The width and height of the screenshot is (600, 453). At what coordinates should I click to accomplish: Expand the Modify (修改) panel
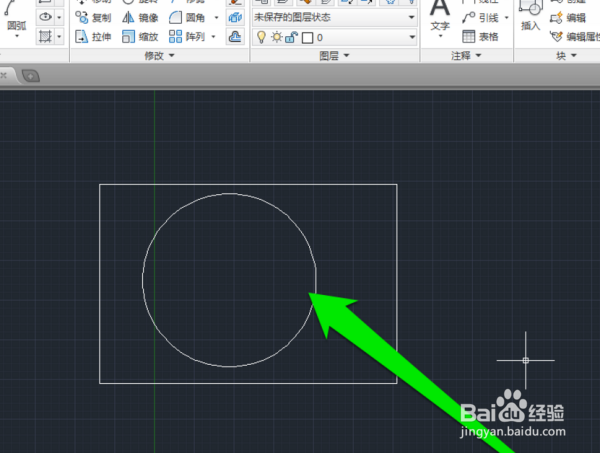coord(159,55)
